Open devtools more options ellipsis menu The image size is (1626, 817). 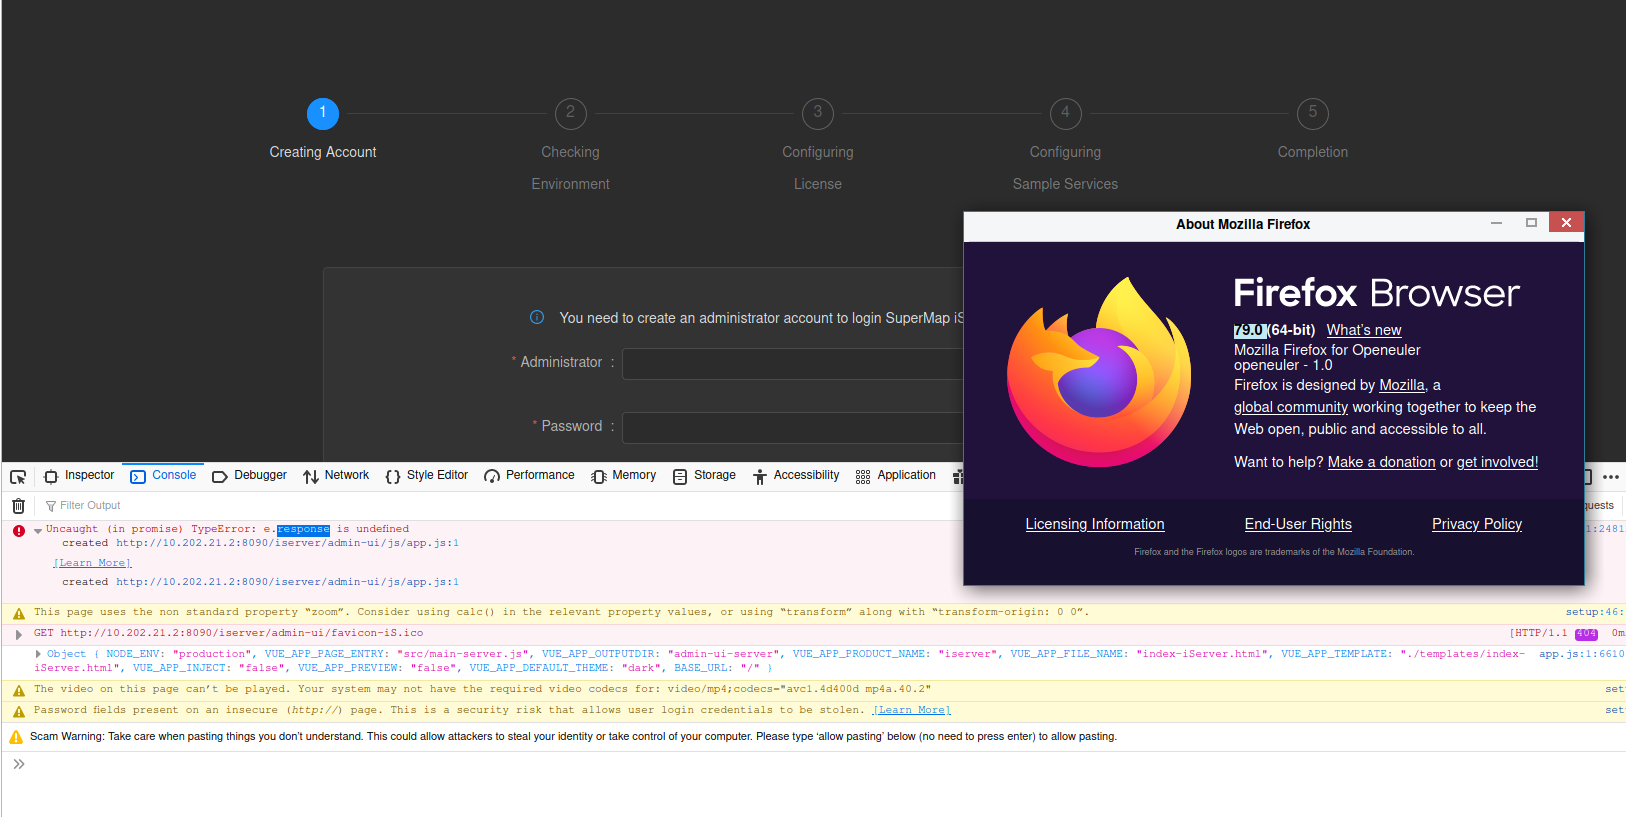pyautogui.click(x=1611, y=477)
